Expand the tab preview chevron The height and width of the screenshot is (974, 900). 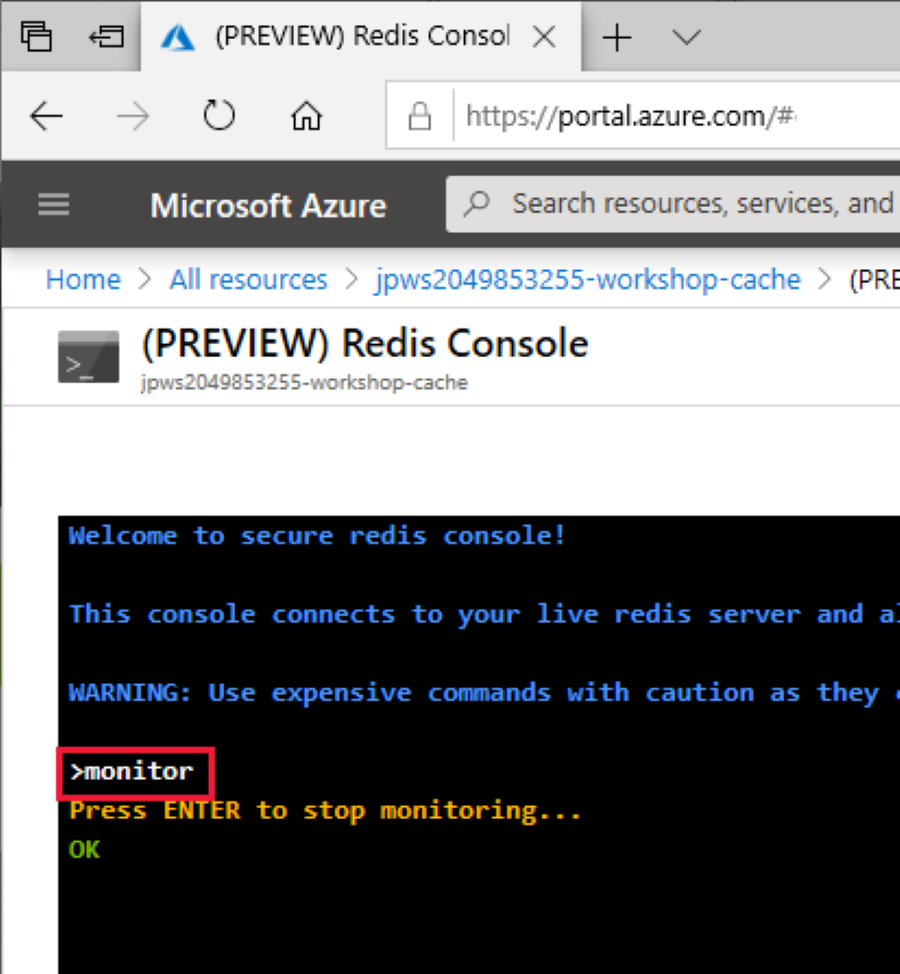[x=686, y=37]
